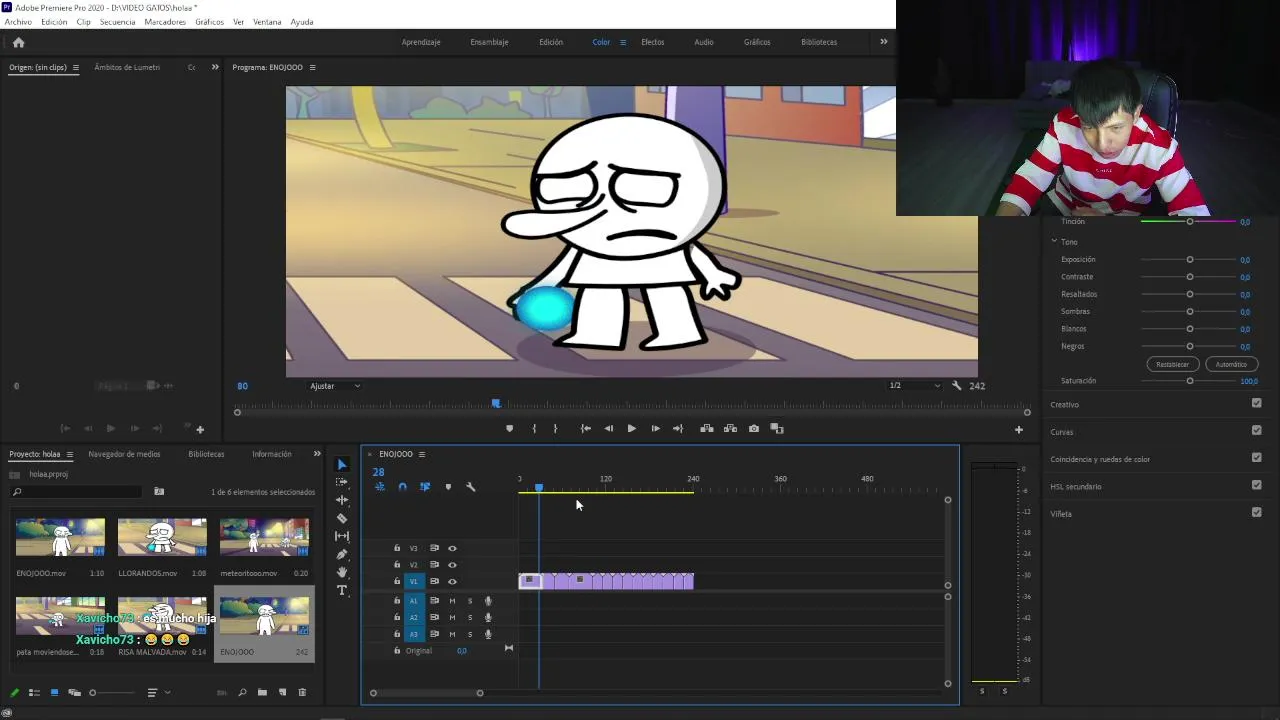Open Project sort icons dropdown
1280x720 pixels.
point(157,692)
